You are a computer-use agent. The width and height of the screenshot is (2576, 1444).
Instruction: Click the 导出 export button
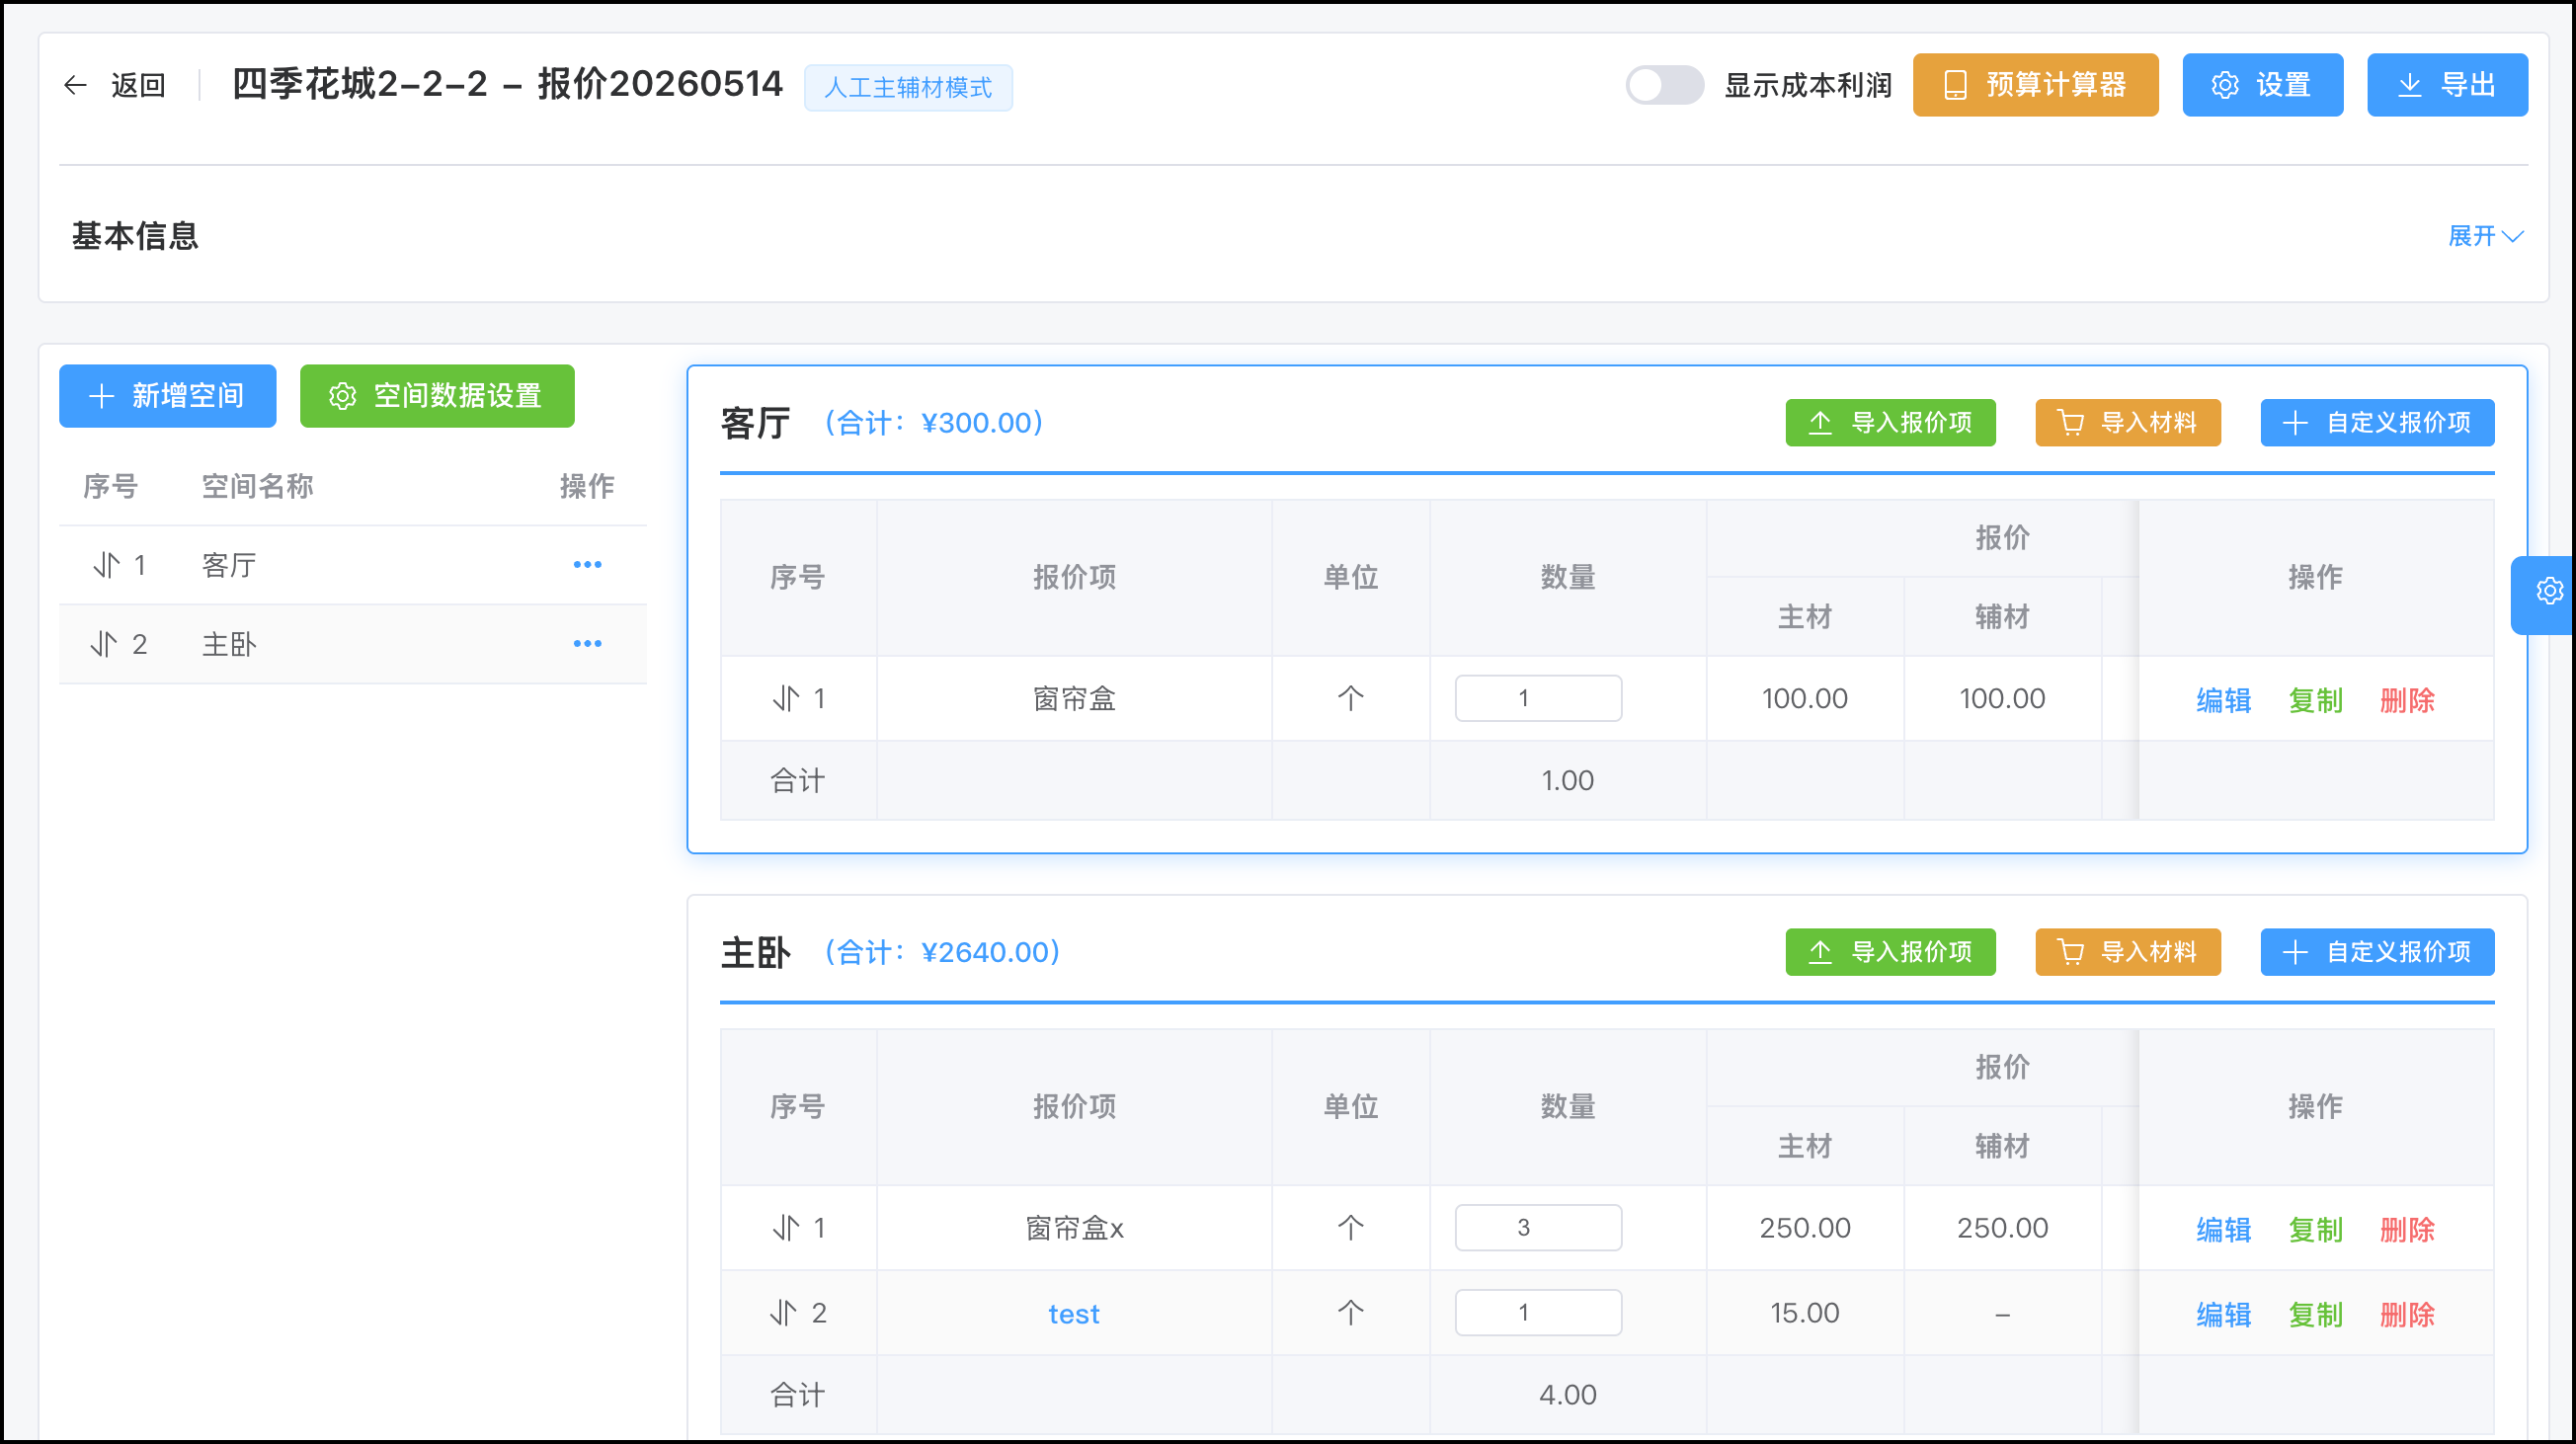(2447, 85)
